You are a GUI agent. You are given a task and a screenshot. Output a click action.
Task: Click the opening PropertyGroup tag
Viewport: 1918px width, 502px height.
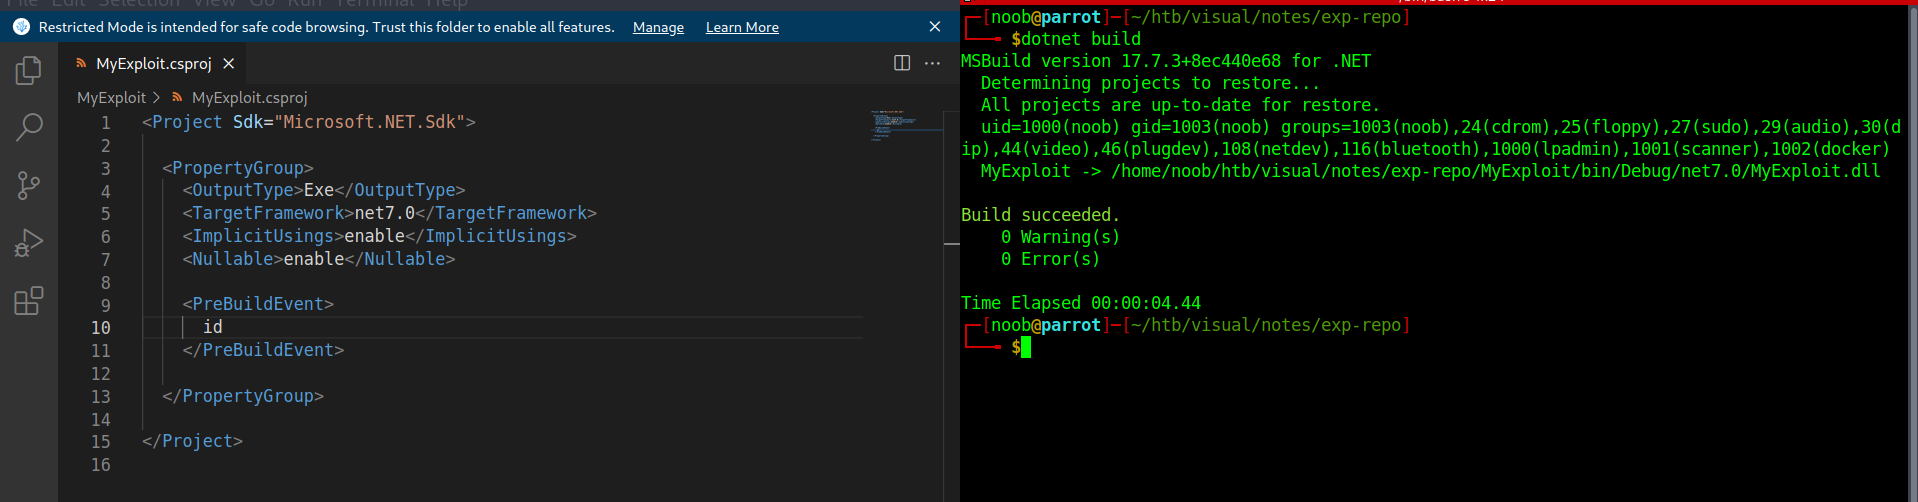tap(238, 168)
